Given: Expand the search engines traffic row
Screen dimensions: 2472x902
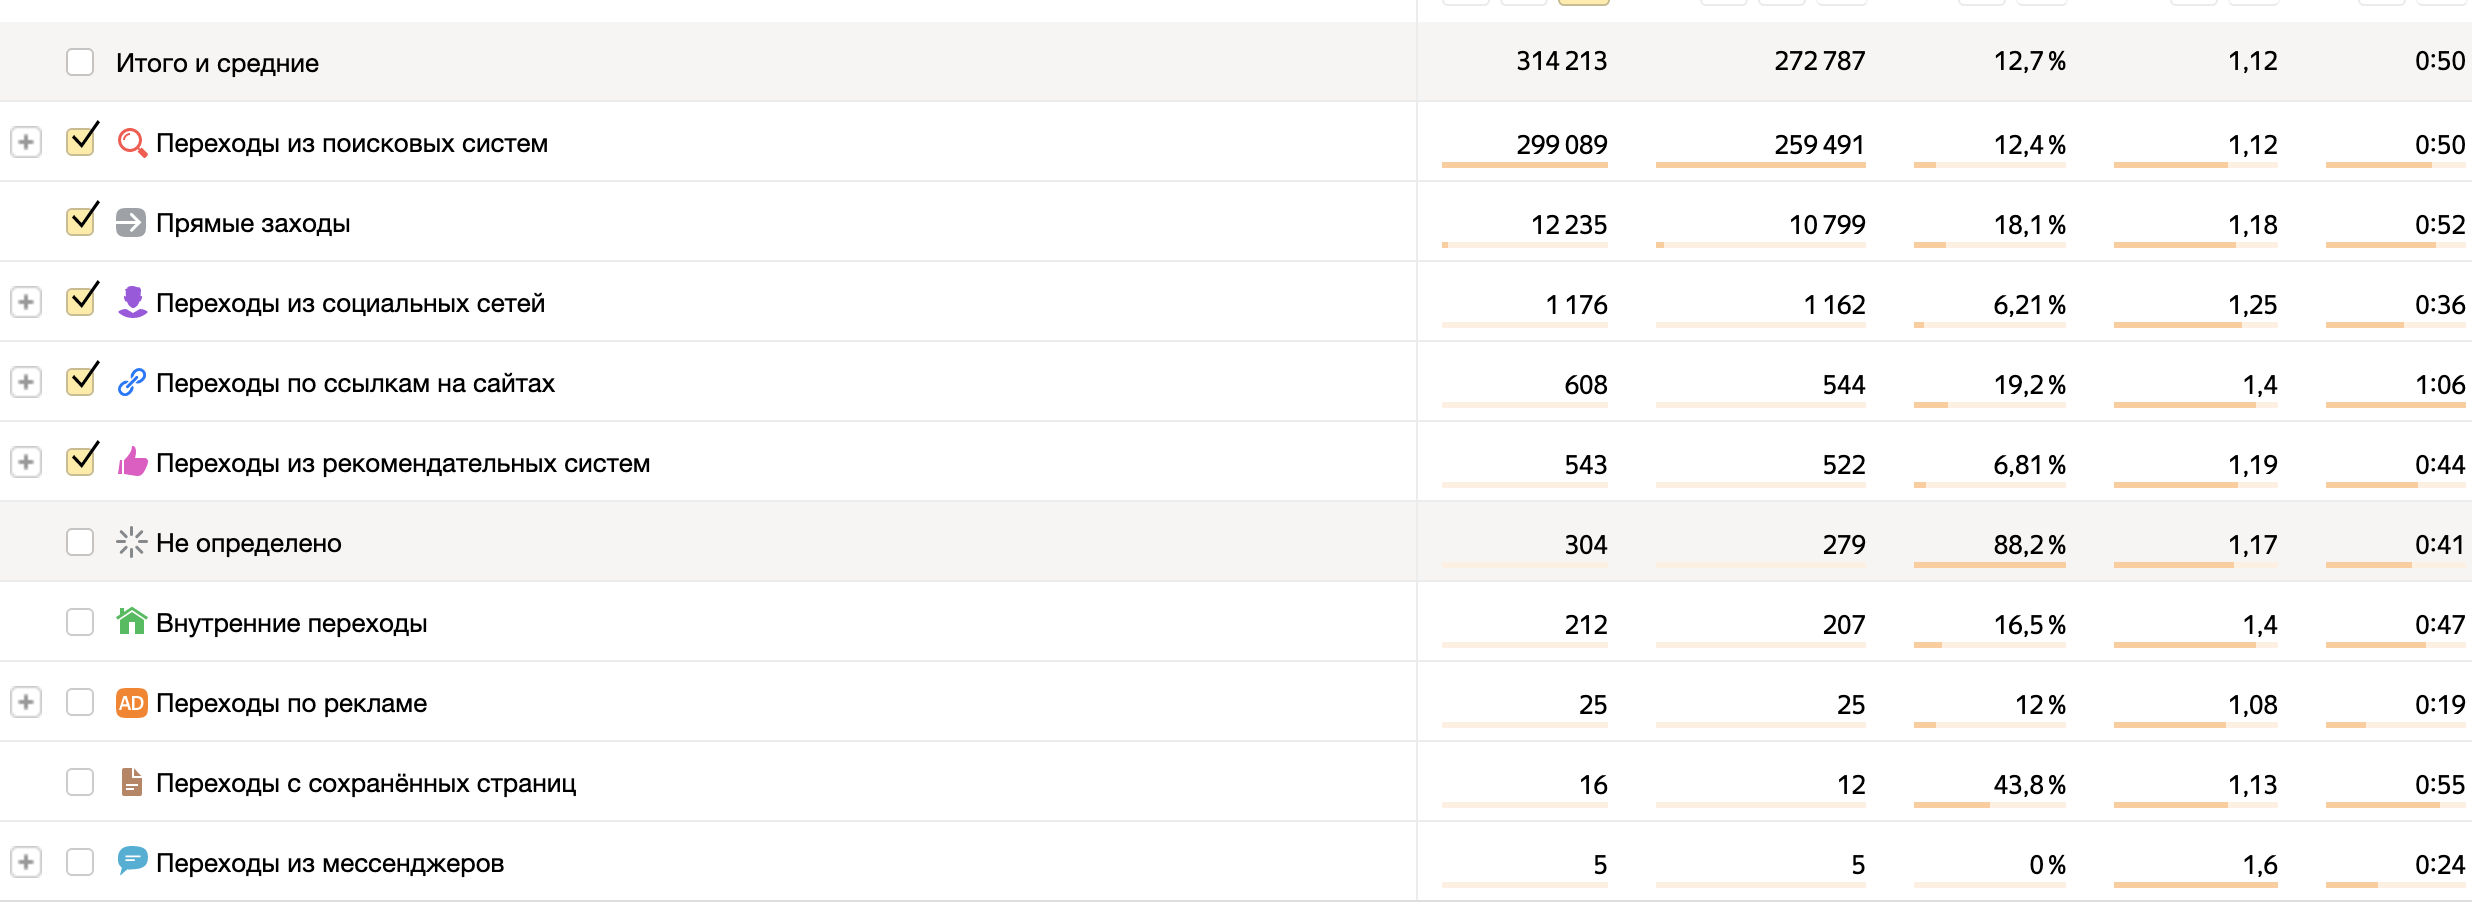Looking at the screenshot, I should pos(26,142).
